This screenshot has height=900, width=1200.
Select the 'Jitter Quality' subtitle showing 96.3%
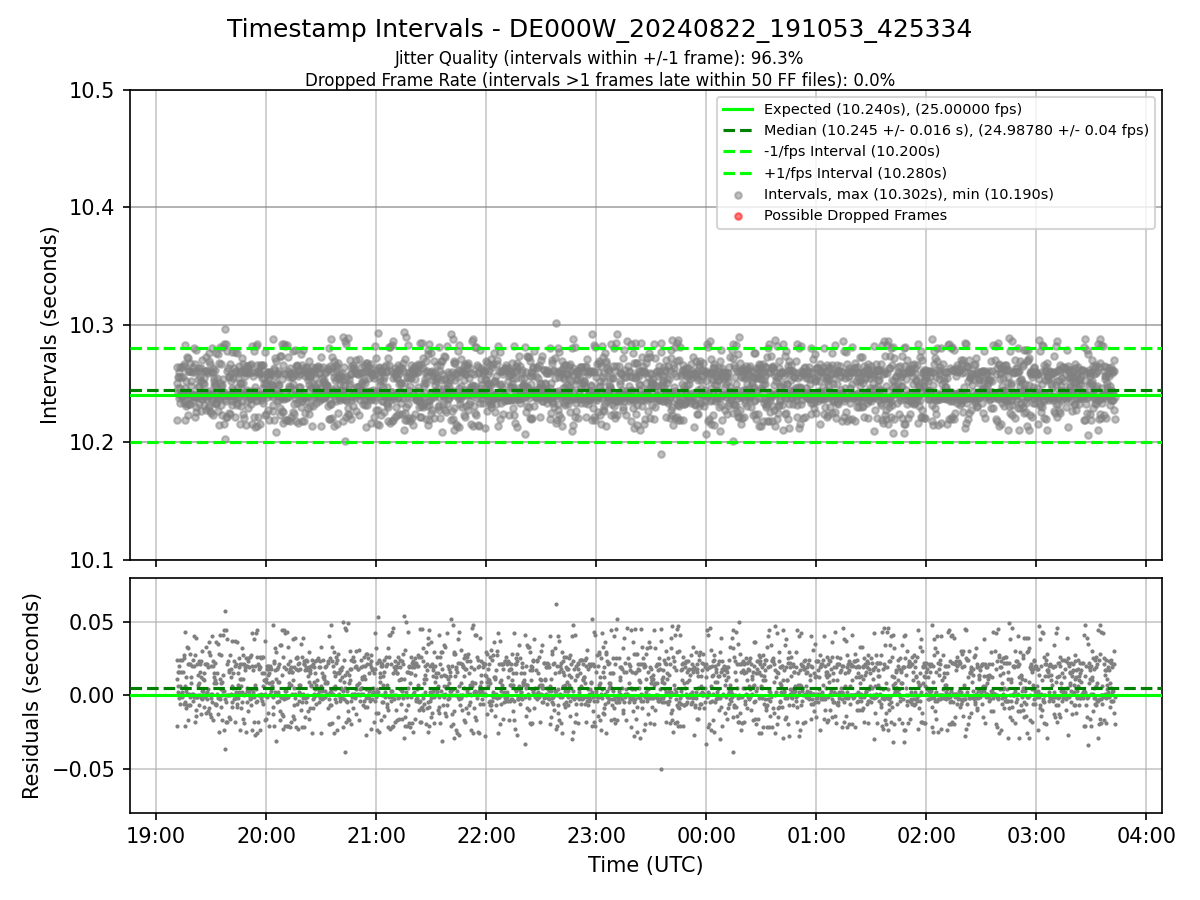pyautogui.click(x=599, y=58)
